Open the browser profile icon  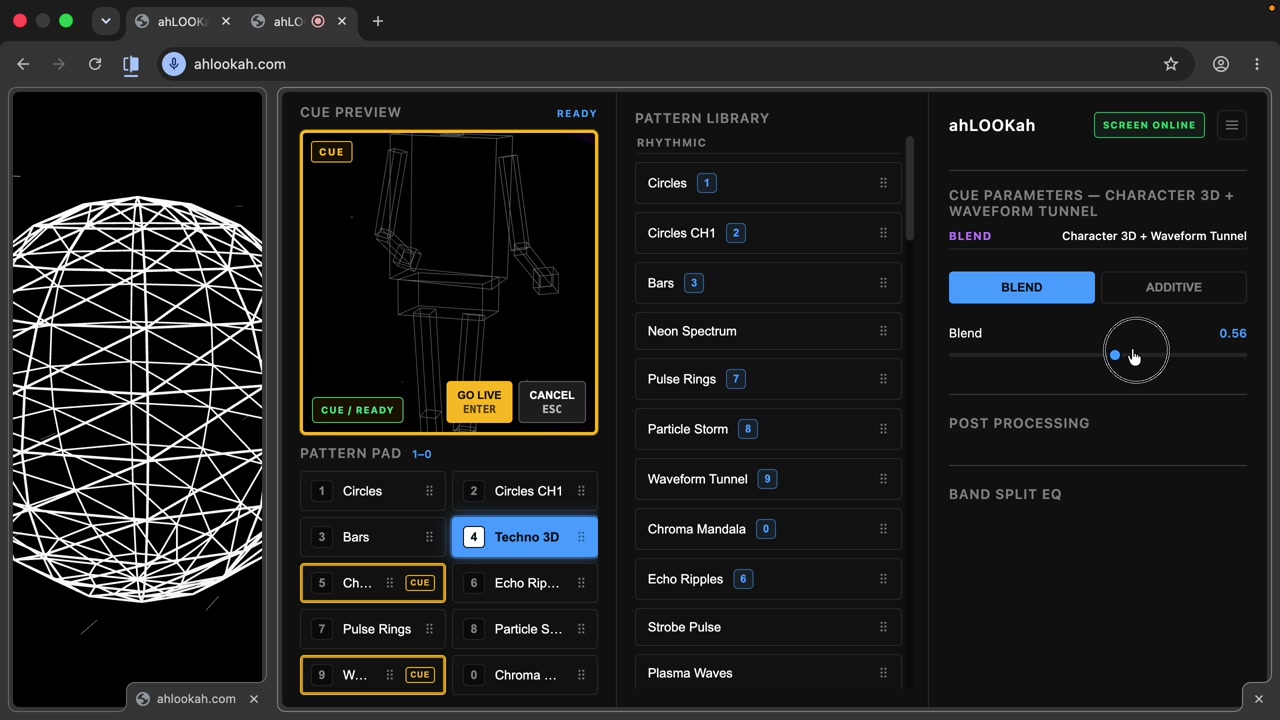1221,64
